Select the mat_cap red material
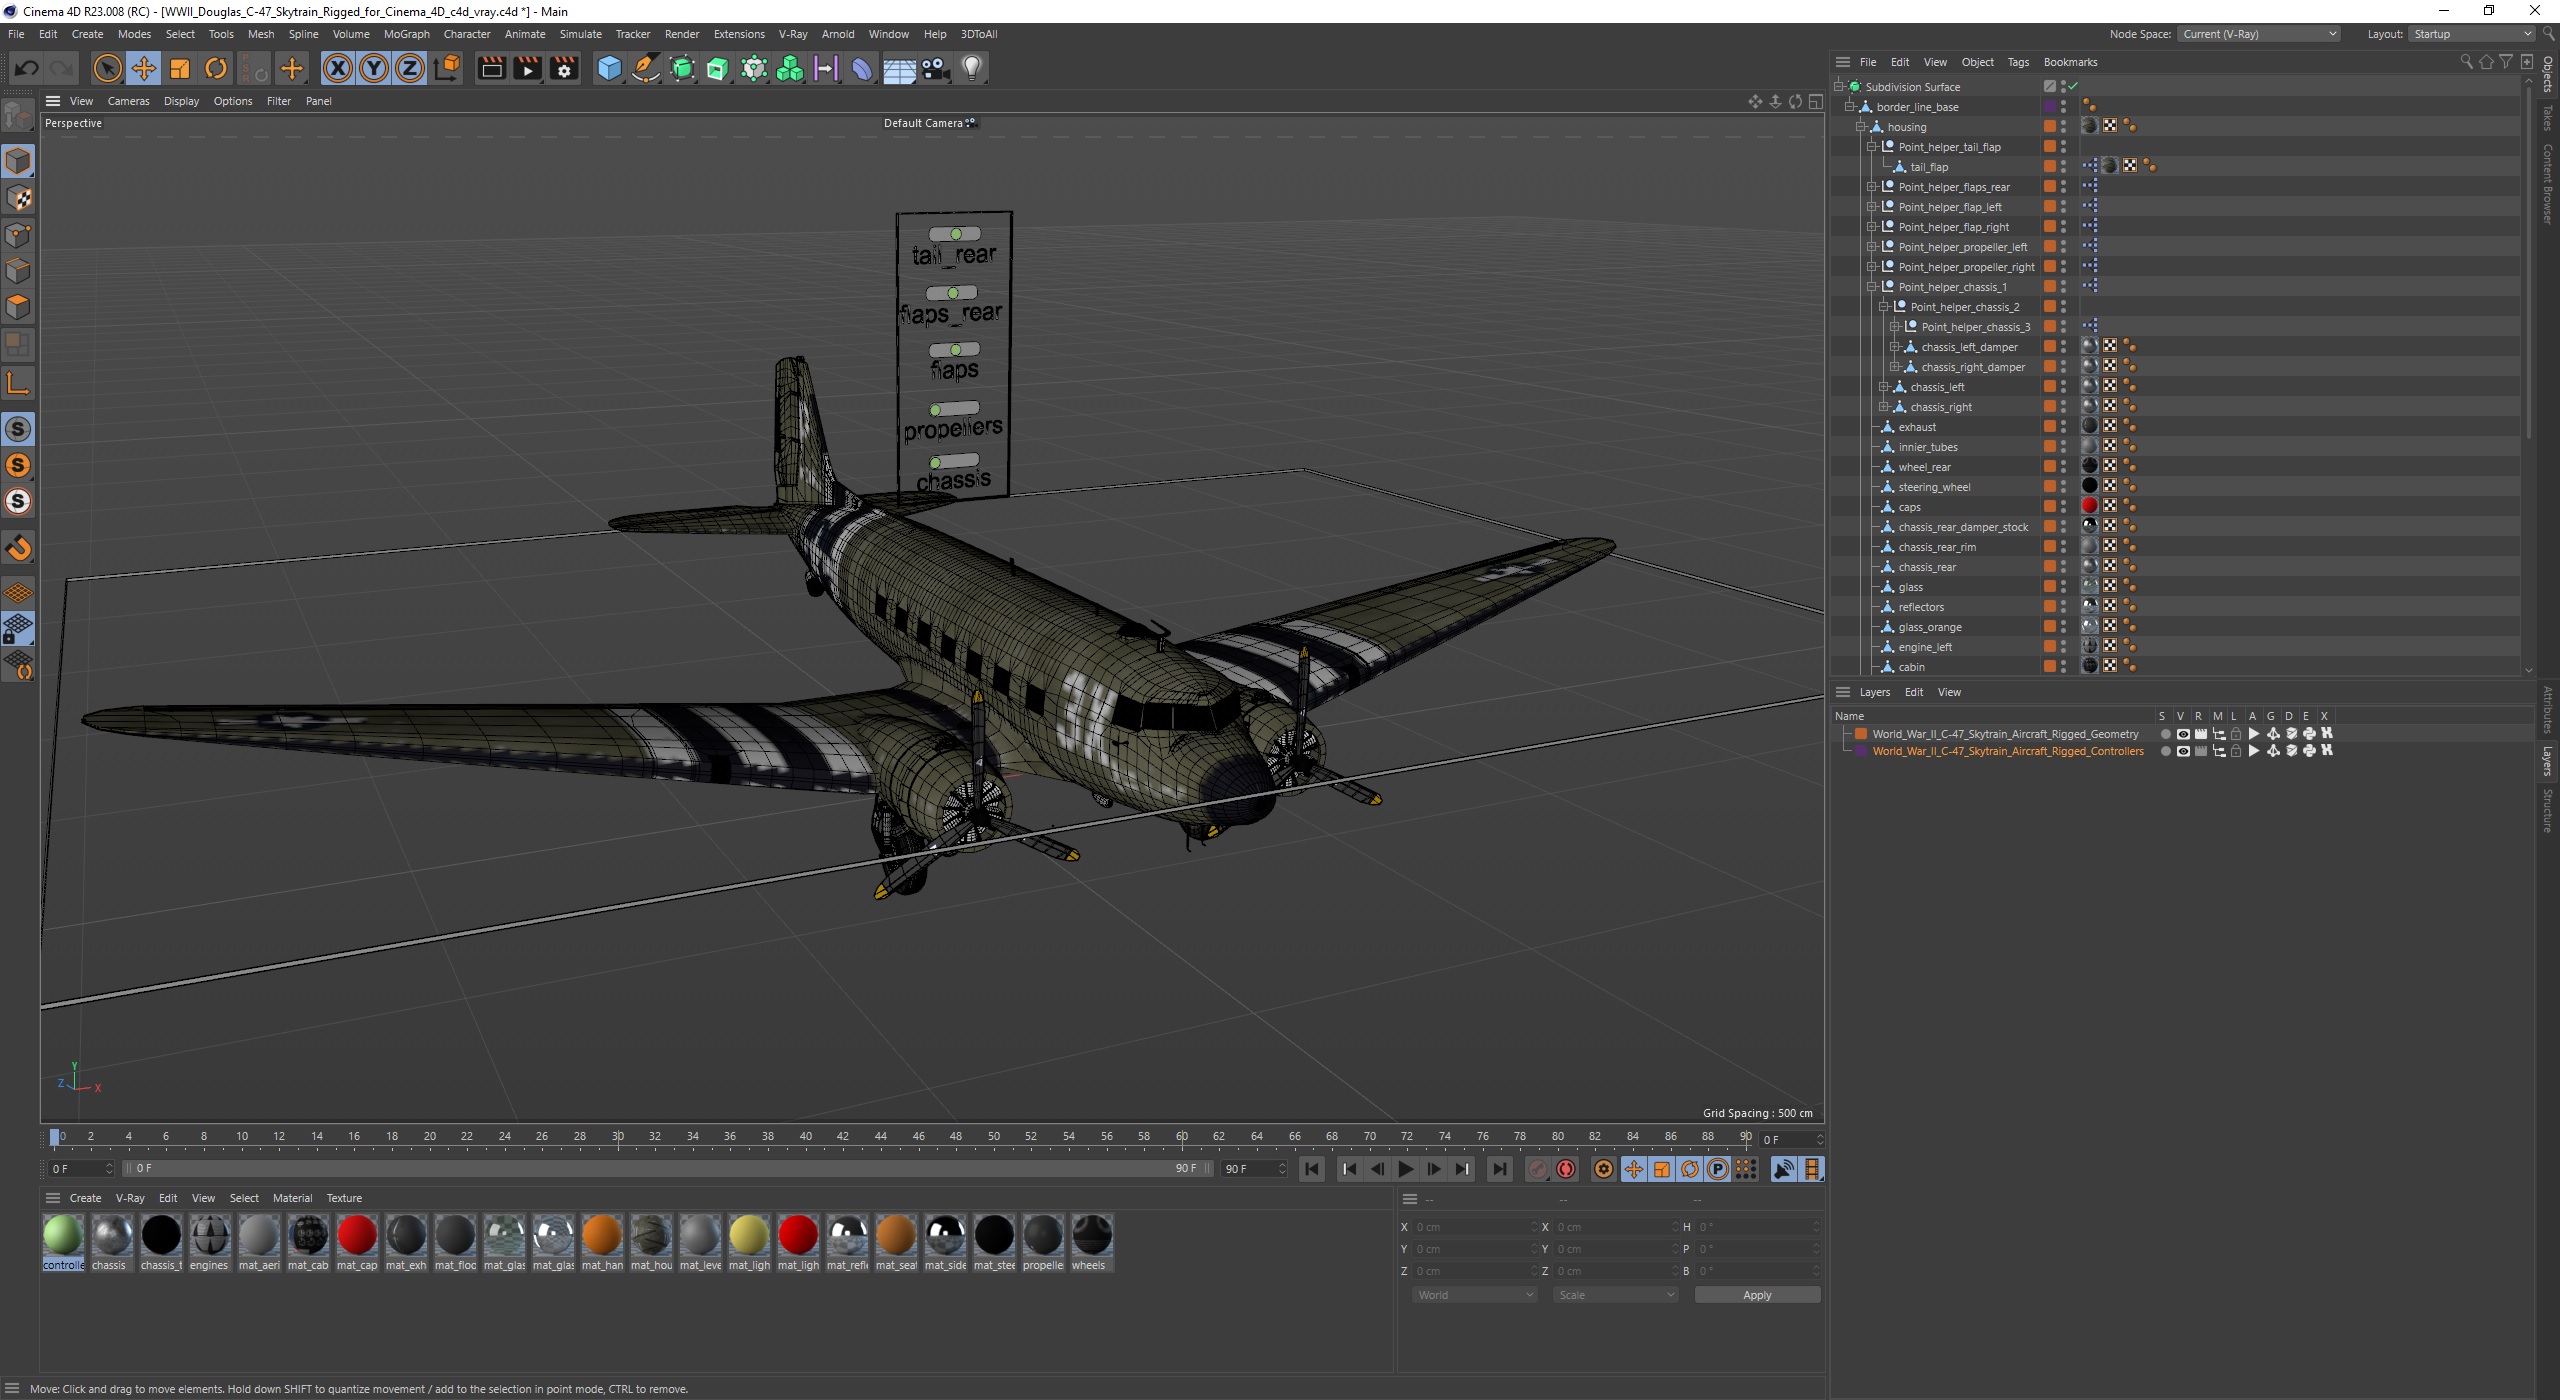Image resolution: width=2560 pixels, height=1400 pixels. pyautogui.click(x=357, y=1236)
